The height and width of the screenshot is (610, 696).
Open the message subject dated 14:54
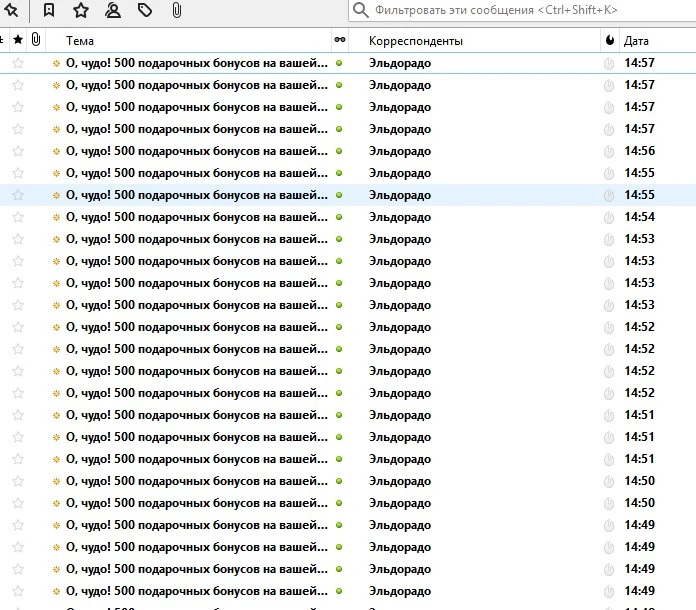(197, 217)
